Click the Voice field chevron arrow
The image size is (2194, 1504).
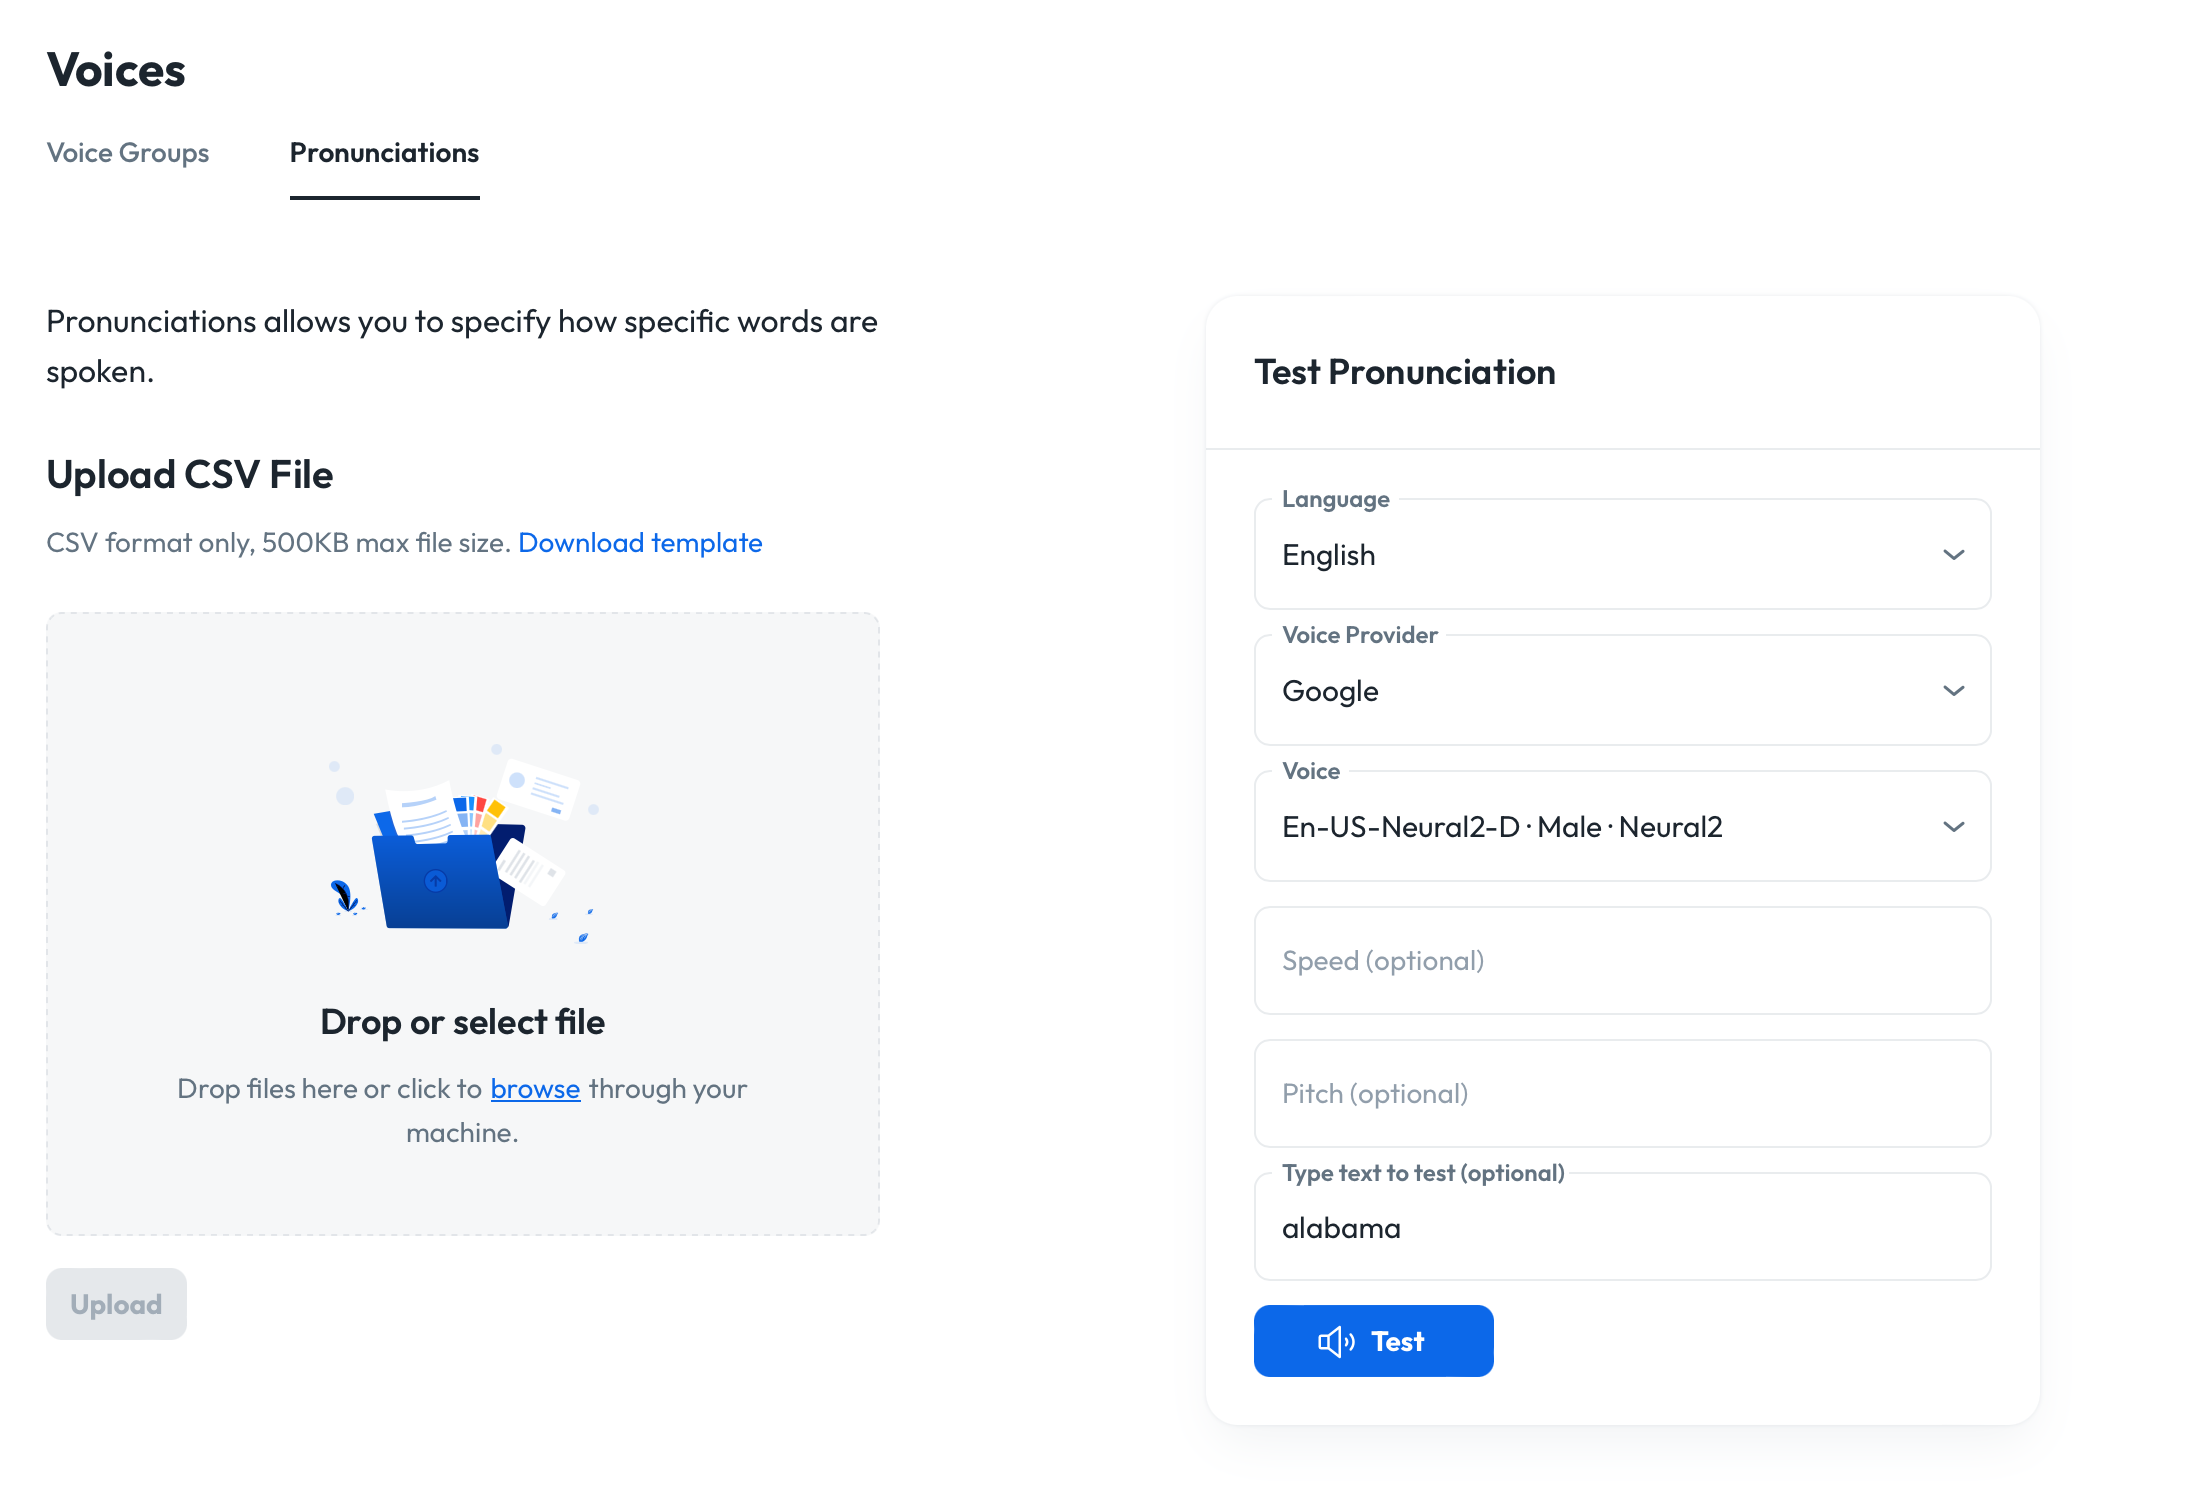tap(1953, 827)
